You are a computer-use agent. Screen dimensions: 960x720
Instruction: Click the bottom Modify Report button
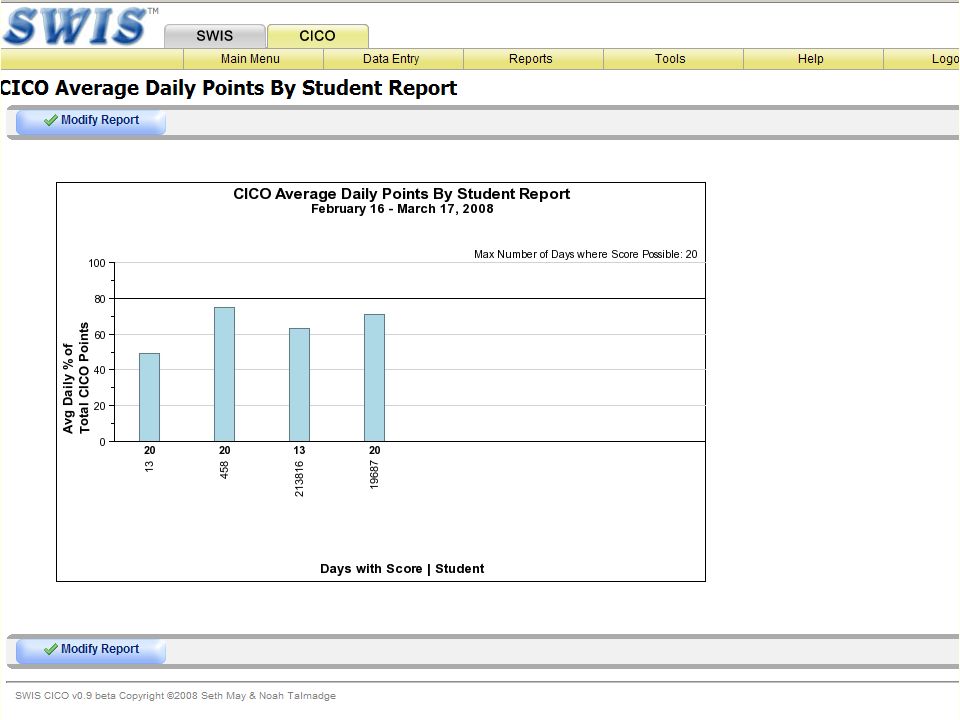(x=91, y=650)
